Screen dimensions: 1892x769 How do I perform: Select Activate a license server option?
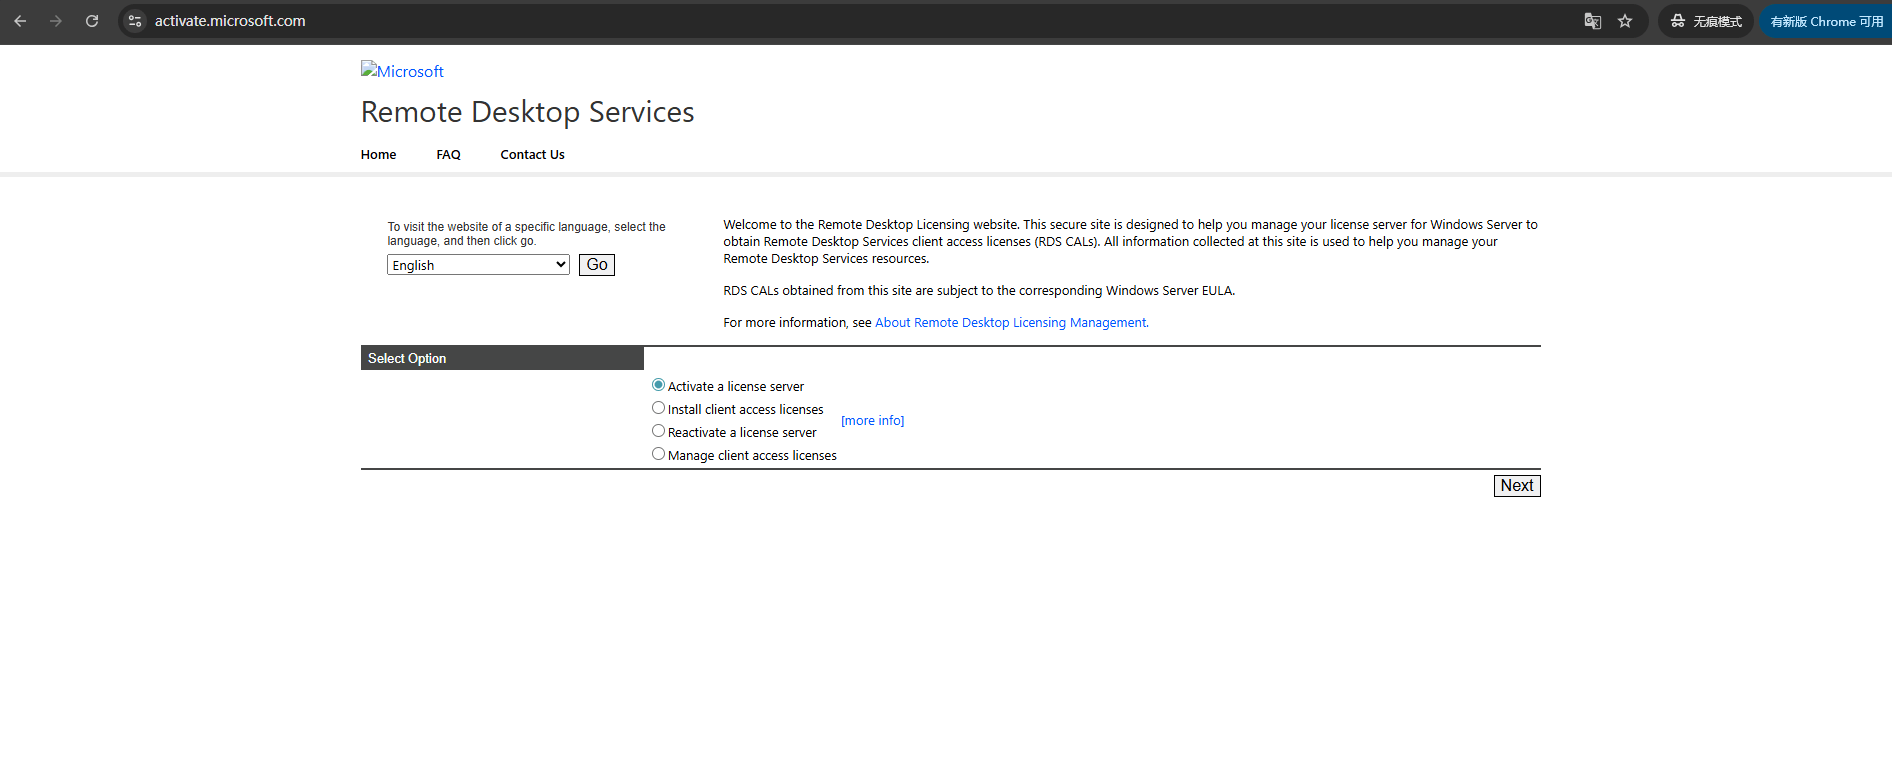[658, 385]
